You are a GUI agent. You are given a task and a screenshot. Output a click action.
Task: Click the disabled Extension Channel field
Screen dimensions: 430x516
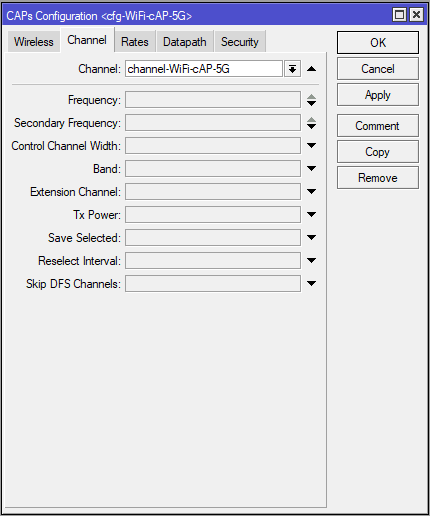[213, 192]
